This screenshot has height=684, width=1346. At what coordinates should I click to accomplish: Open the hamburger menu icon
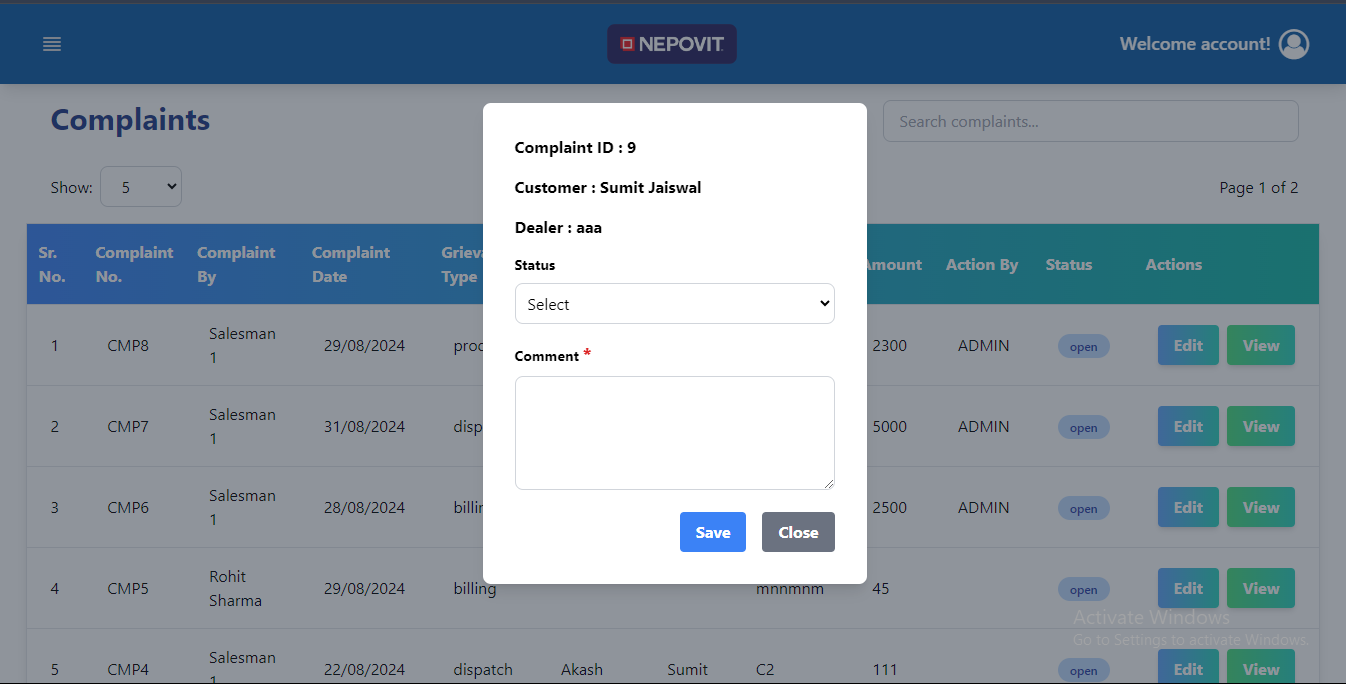pos(52,44)
